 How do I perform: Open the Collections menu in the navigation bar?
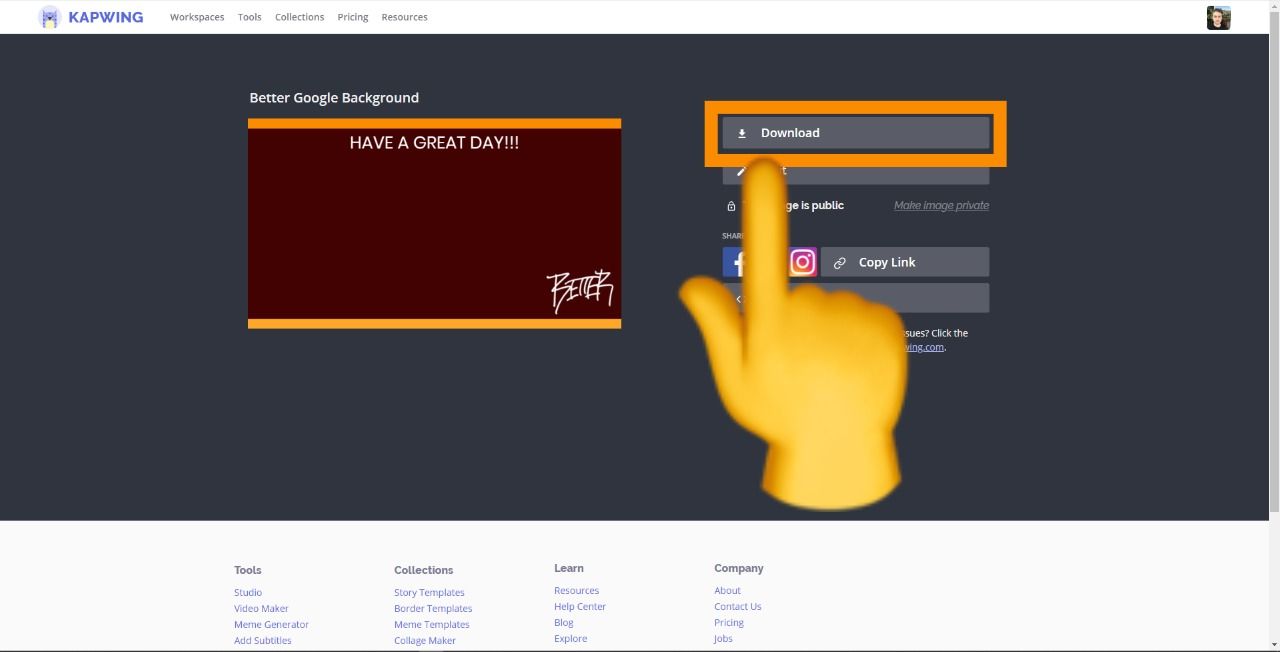click(x=299, y=17)
